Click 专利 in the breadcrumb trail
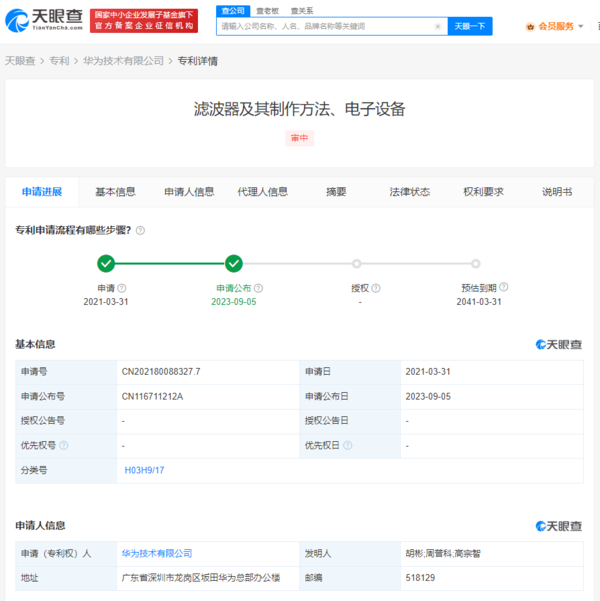The image size is (600, 601). [59, 61]
